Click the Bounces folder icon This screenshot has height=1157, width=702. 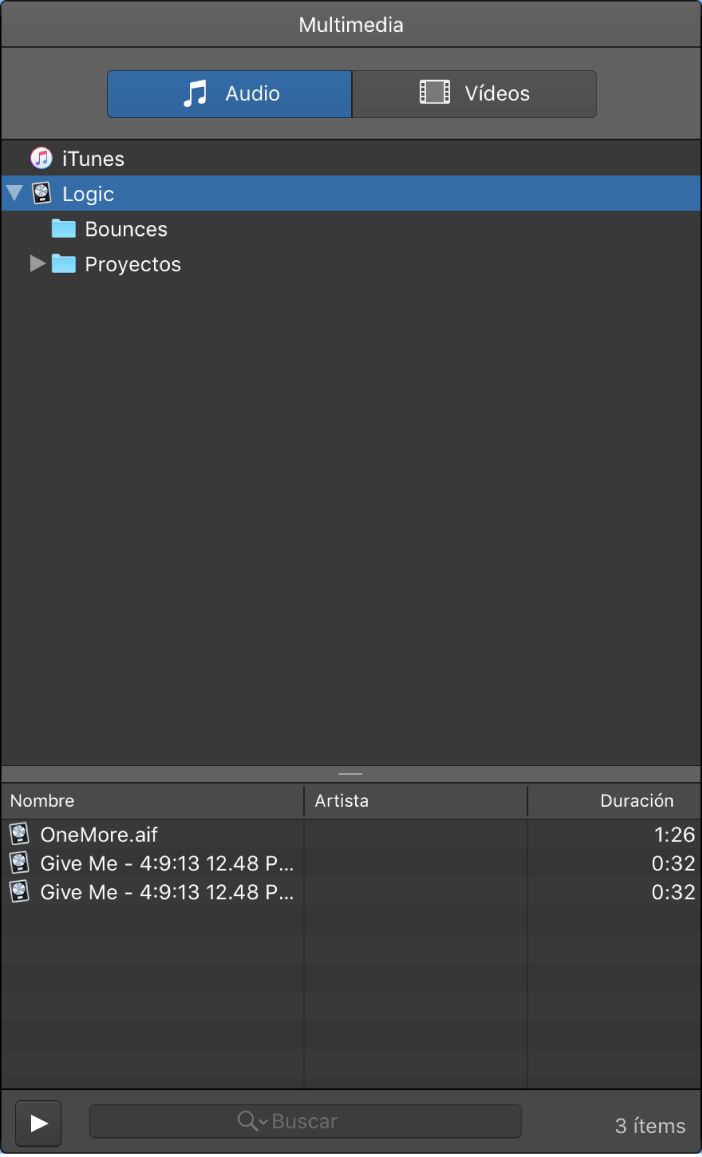click(63, 229)
